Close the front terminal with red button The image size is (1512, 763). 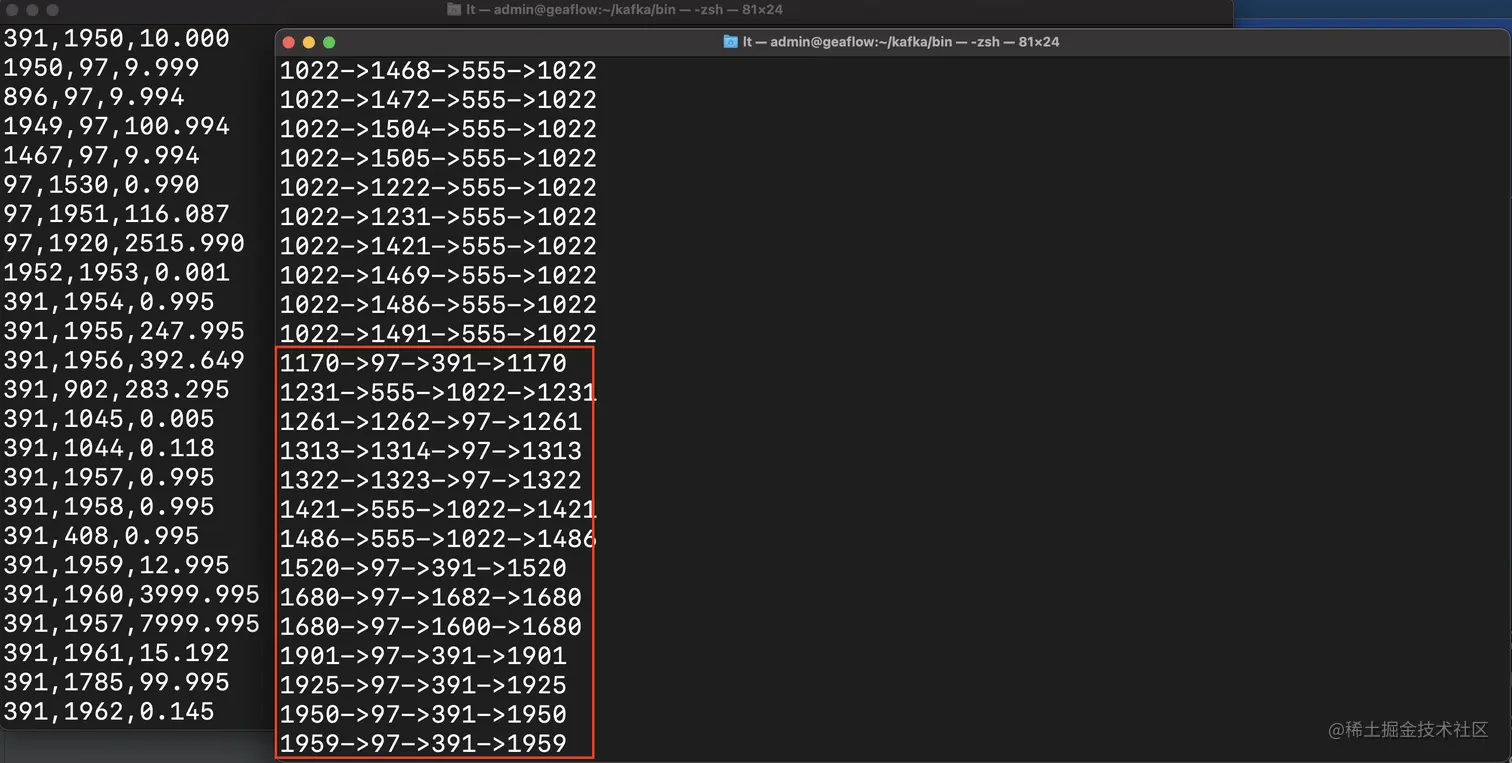pos(289,42)
